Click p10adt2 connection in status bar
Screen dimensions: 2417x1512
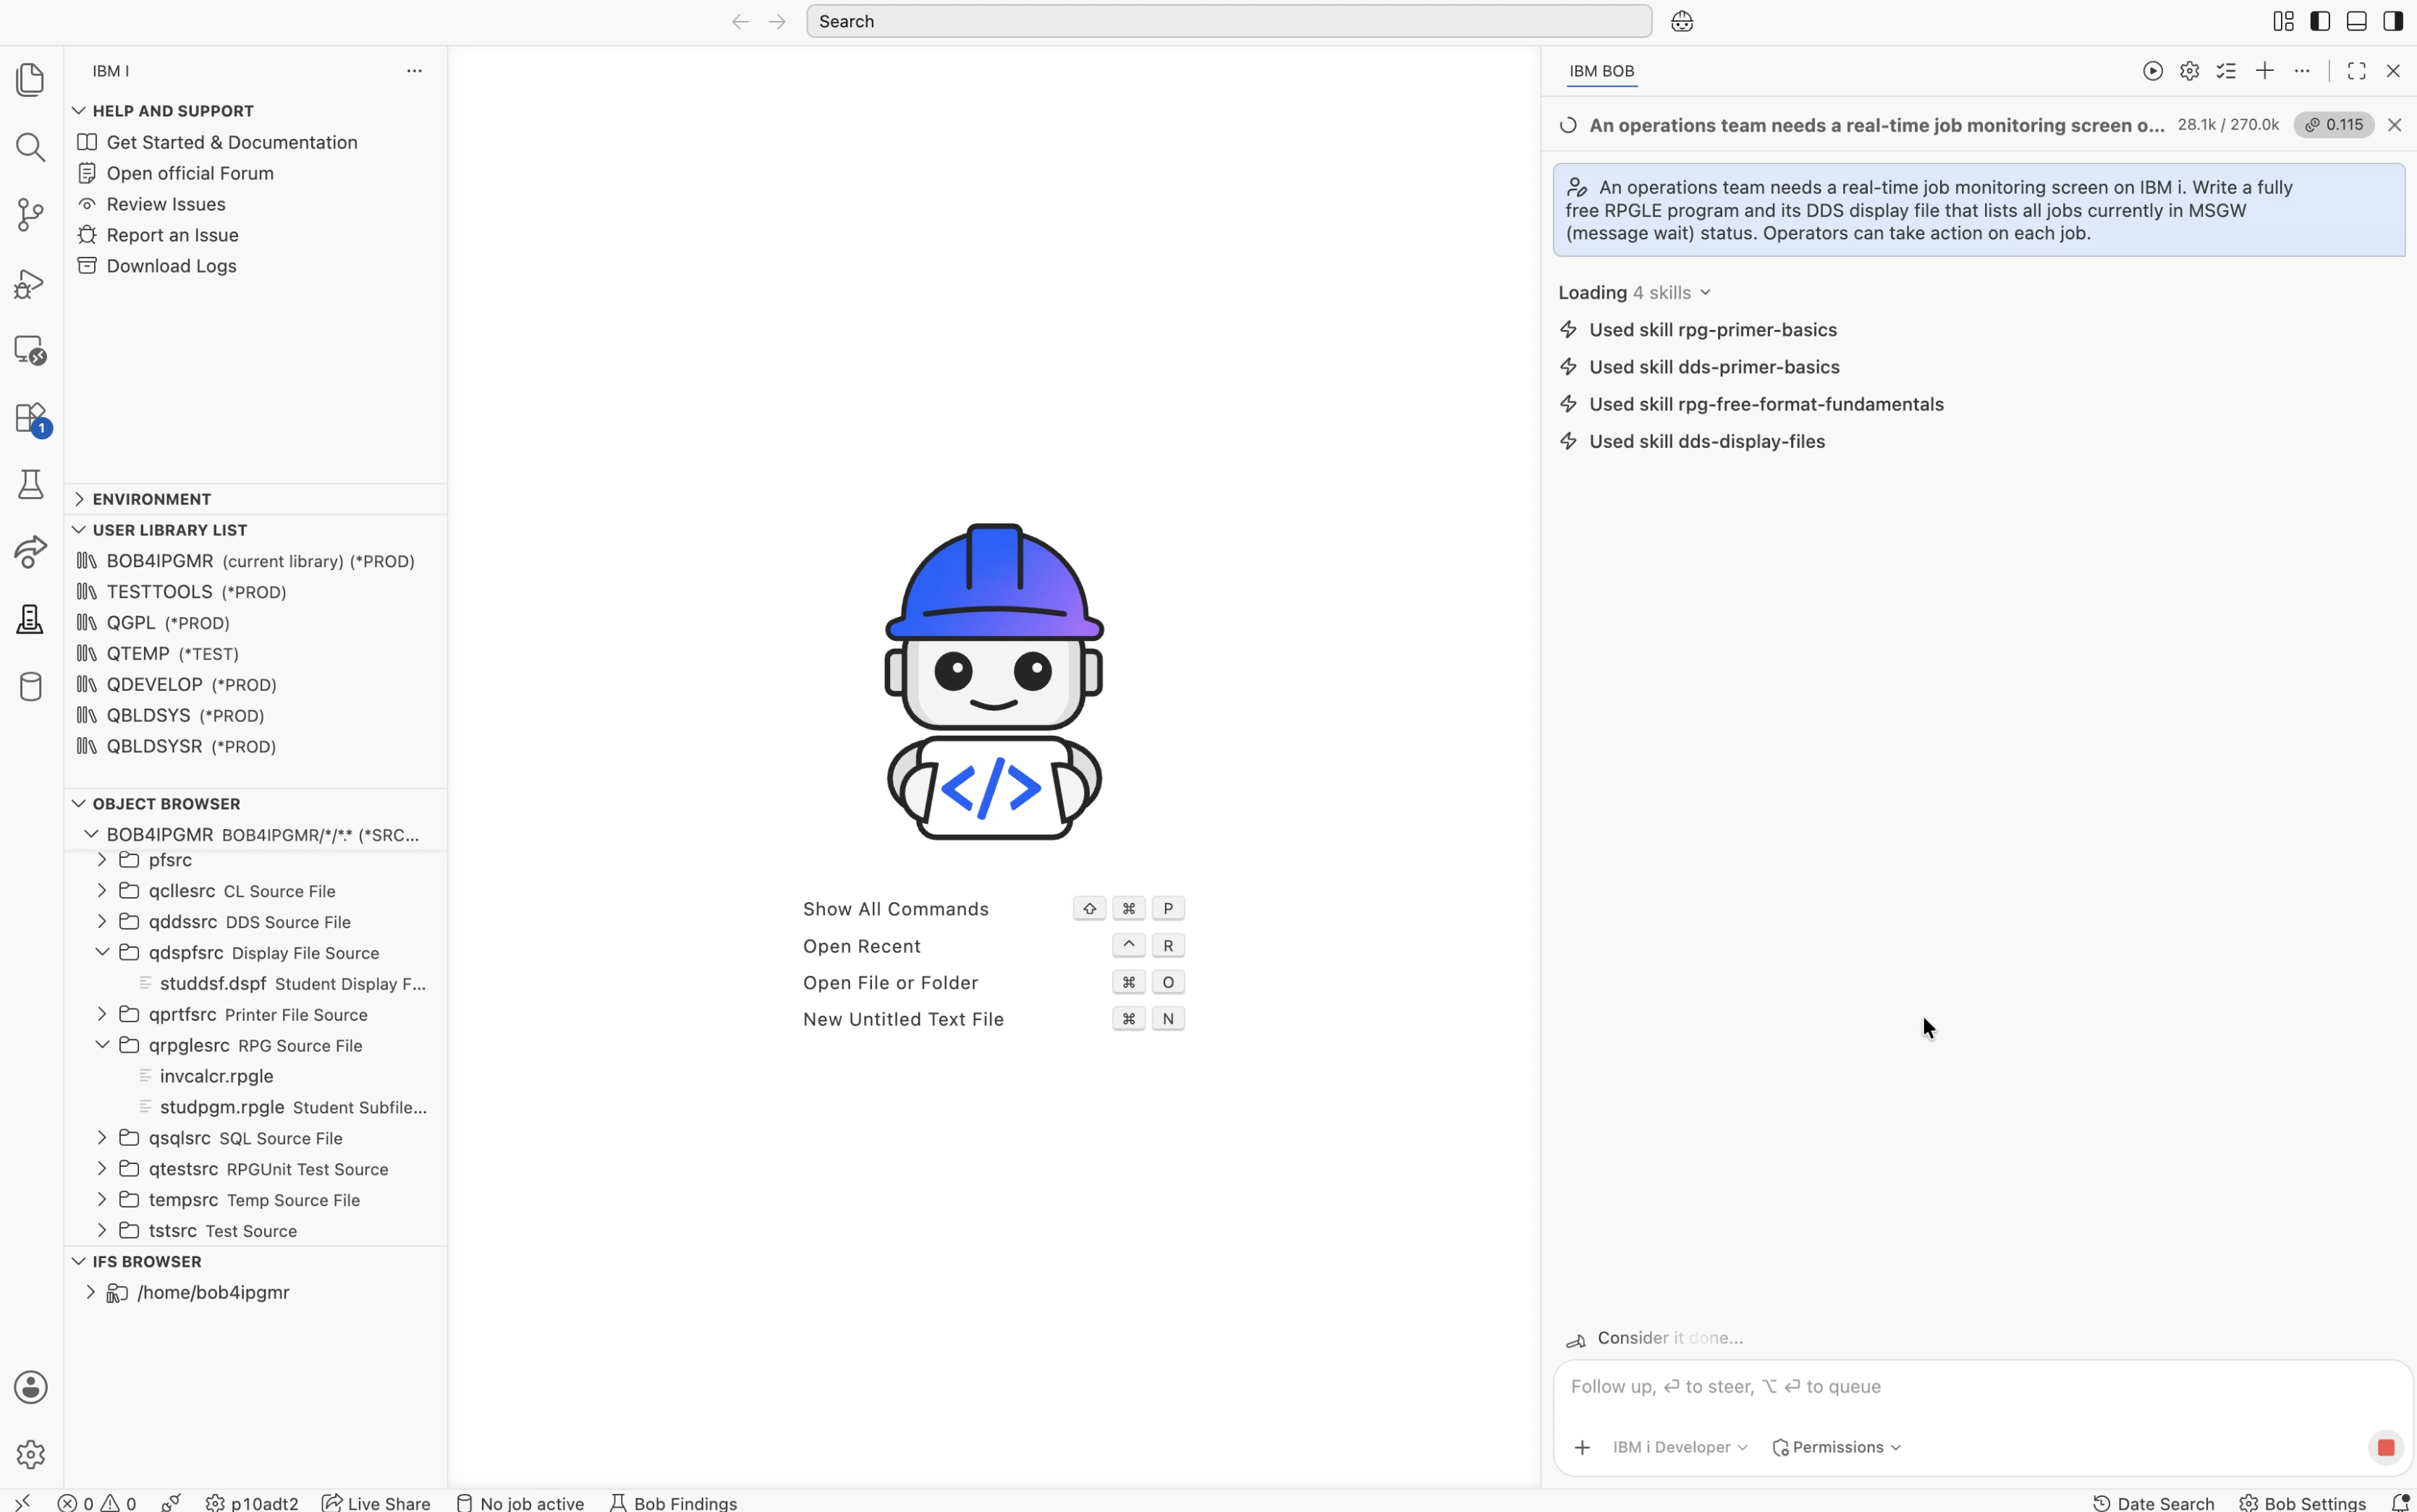[x=252, y=1503]
